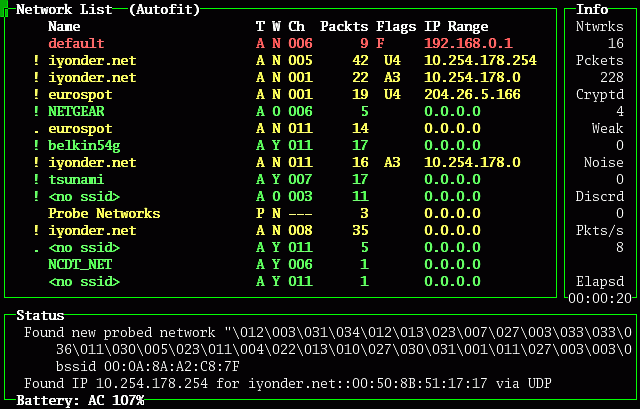Click channel value 007 in tsunami row
Viewport: 640px width, 409px height.
(x=300, y=180)
